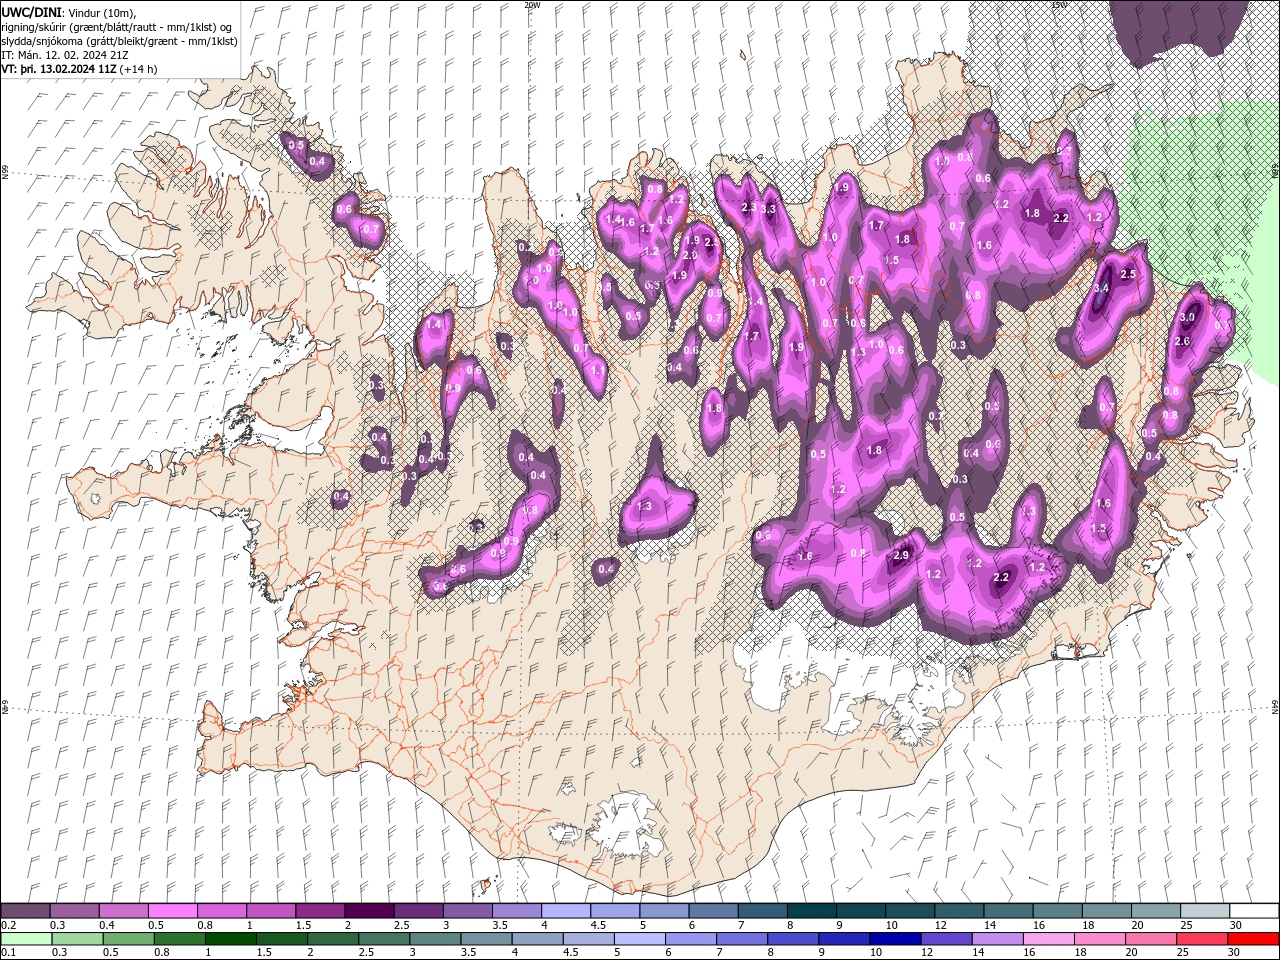Click the 2.6 snowfall value on the map

click(x=1182, y=342)
